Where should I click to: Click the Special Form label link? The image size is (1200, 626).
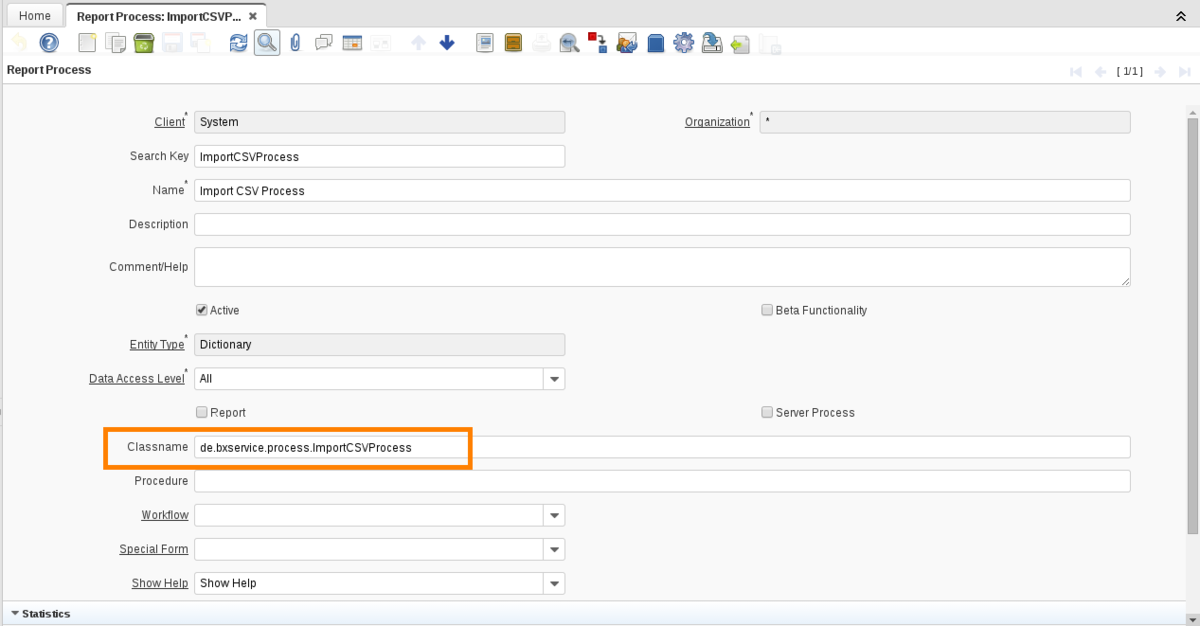[153, 549]
